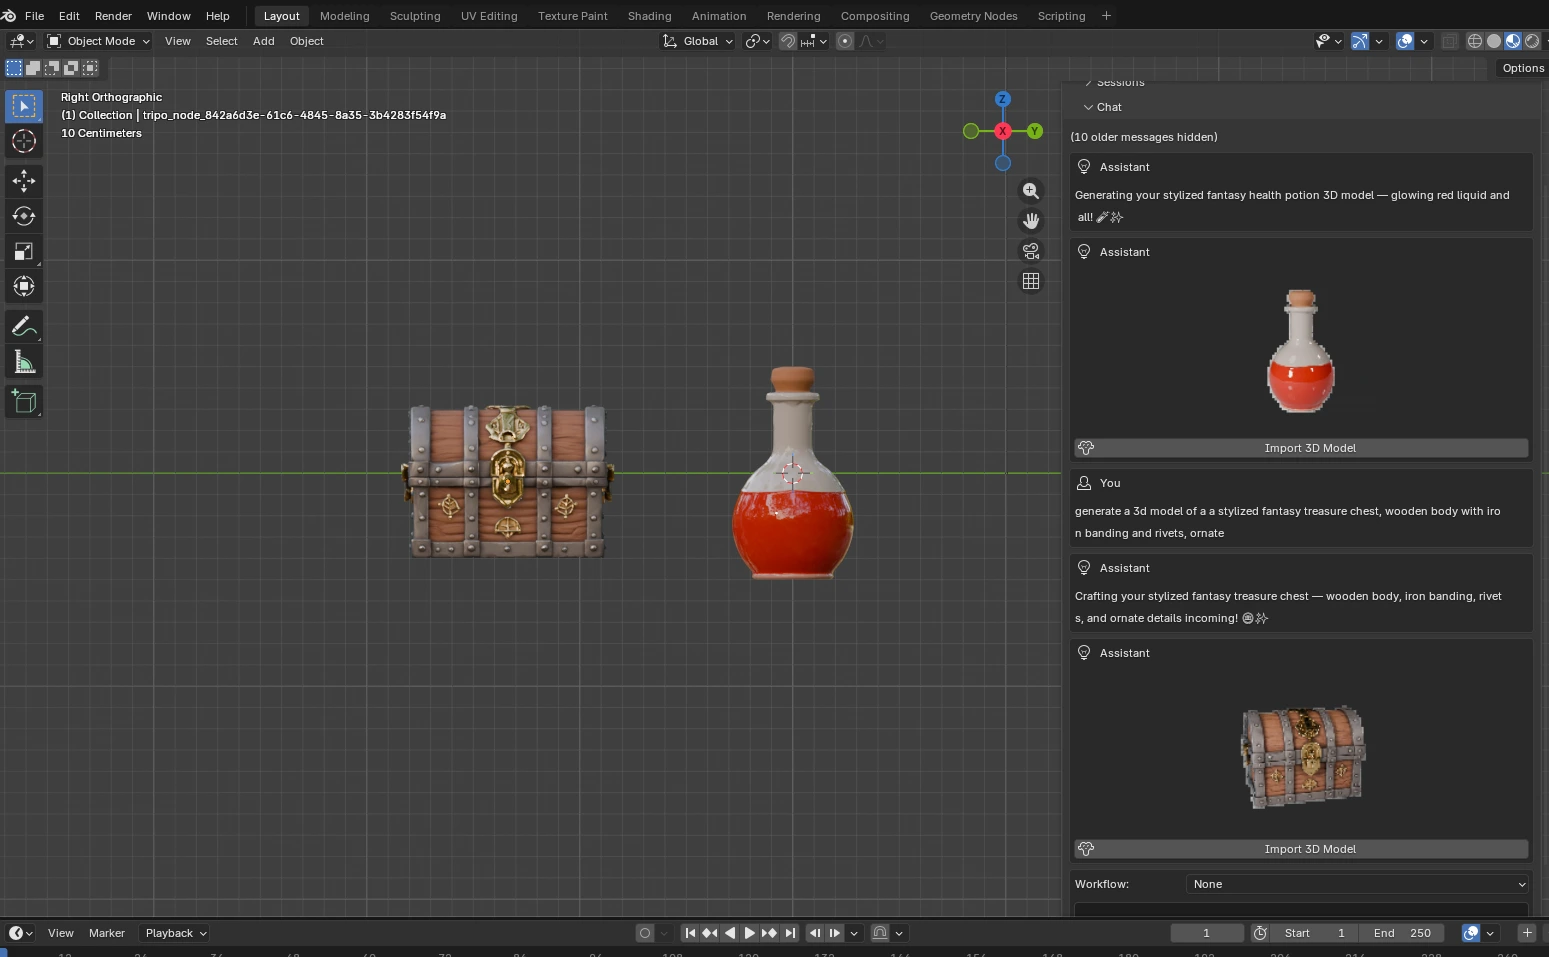Click the End frame 250 field
This screenshot has height=957, width=1549.
(1401, 933)
